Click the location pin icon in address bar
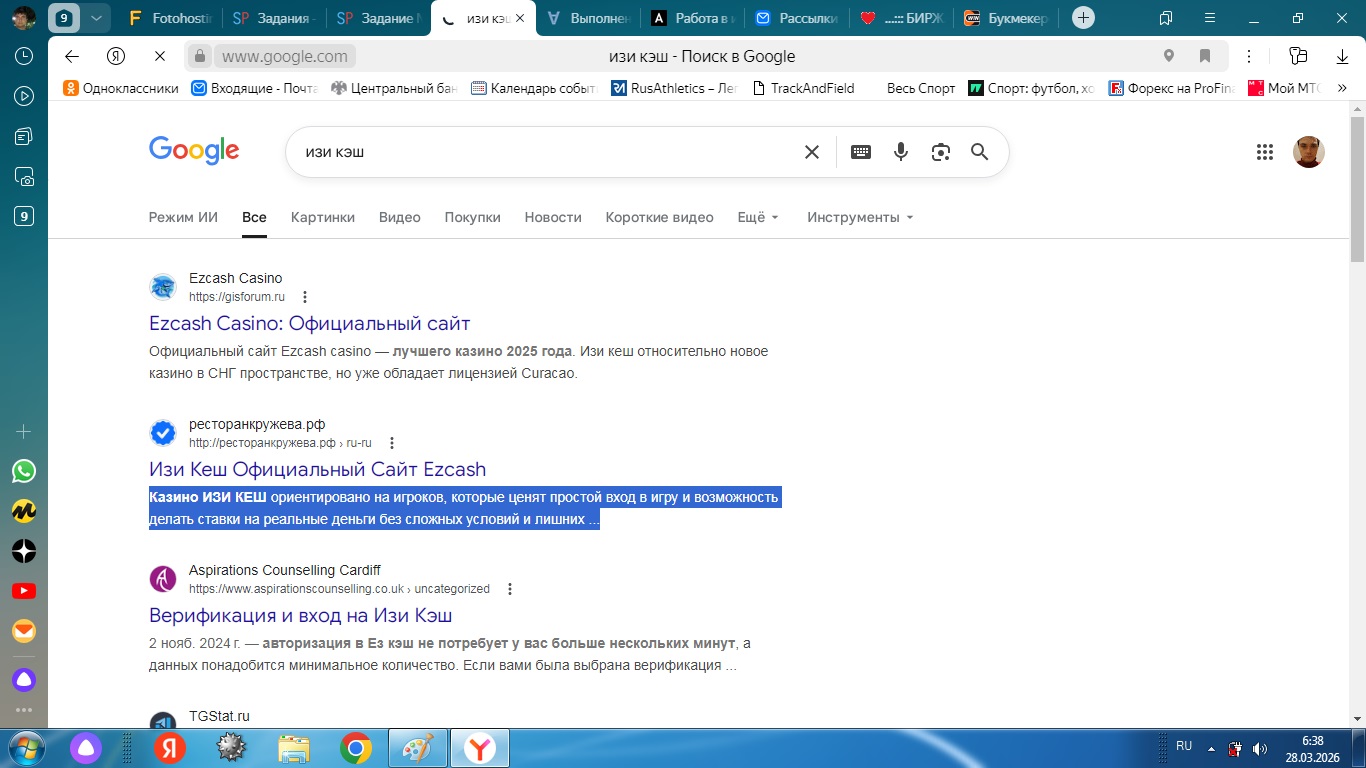 click(1169, 56)
